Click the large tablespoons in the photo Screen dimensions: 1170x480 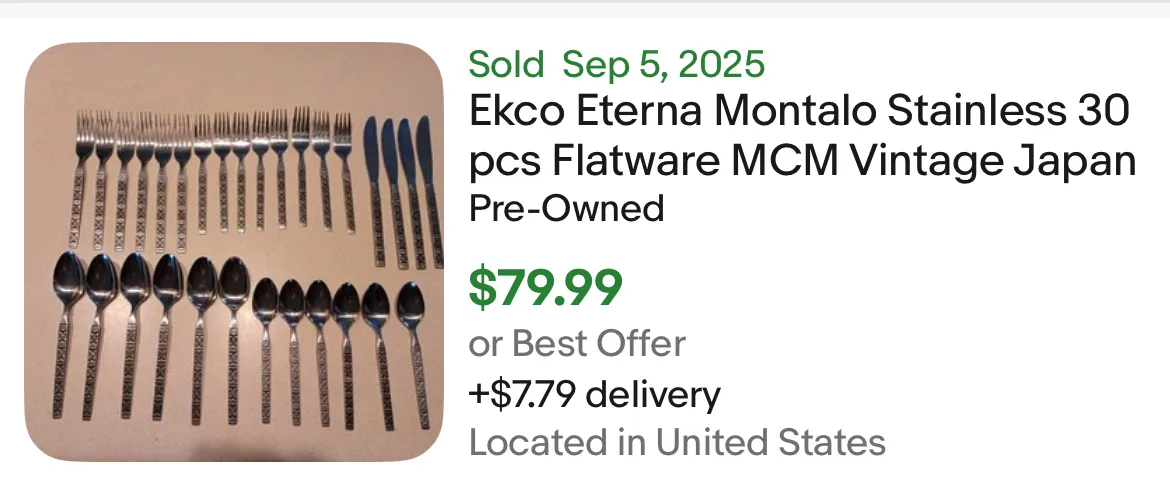150,330
